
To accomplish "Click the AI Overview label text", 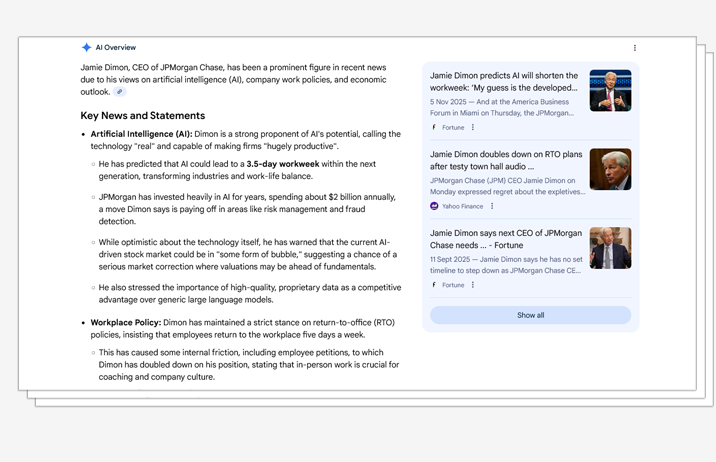I will (x=116, y=47).
